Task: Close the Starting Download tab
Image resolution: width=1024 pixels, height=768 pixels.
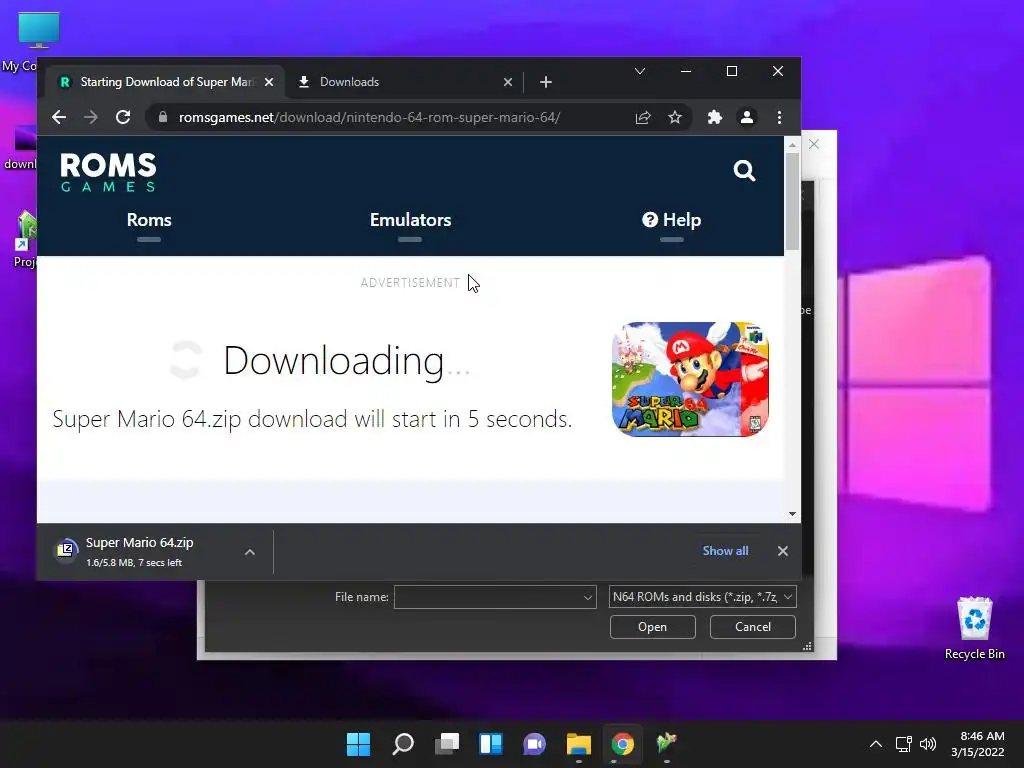Action: point(268,82)
